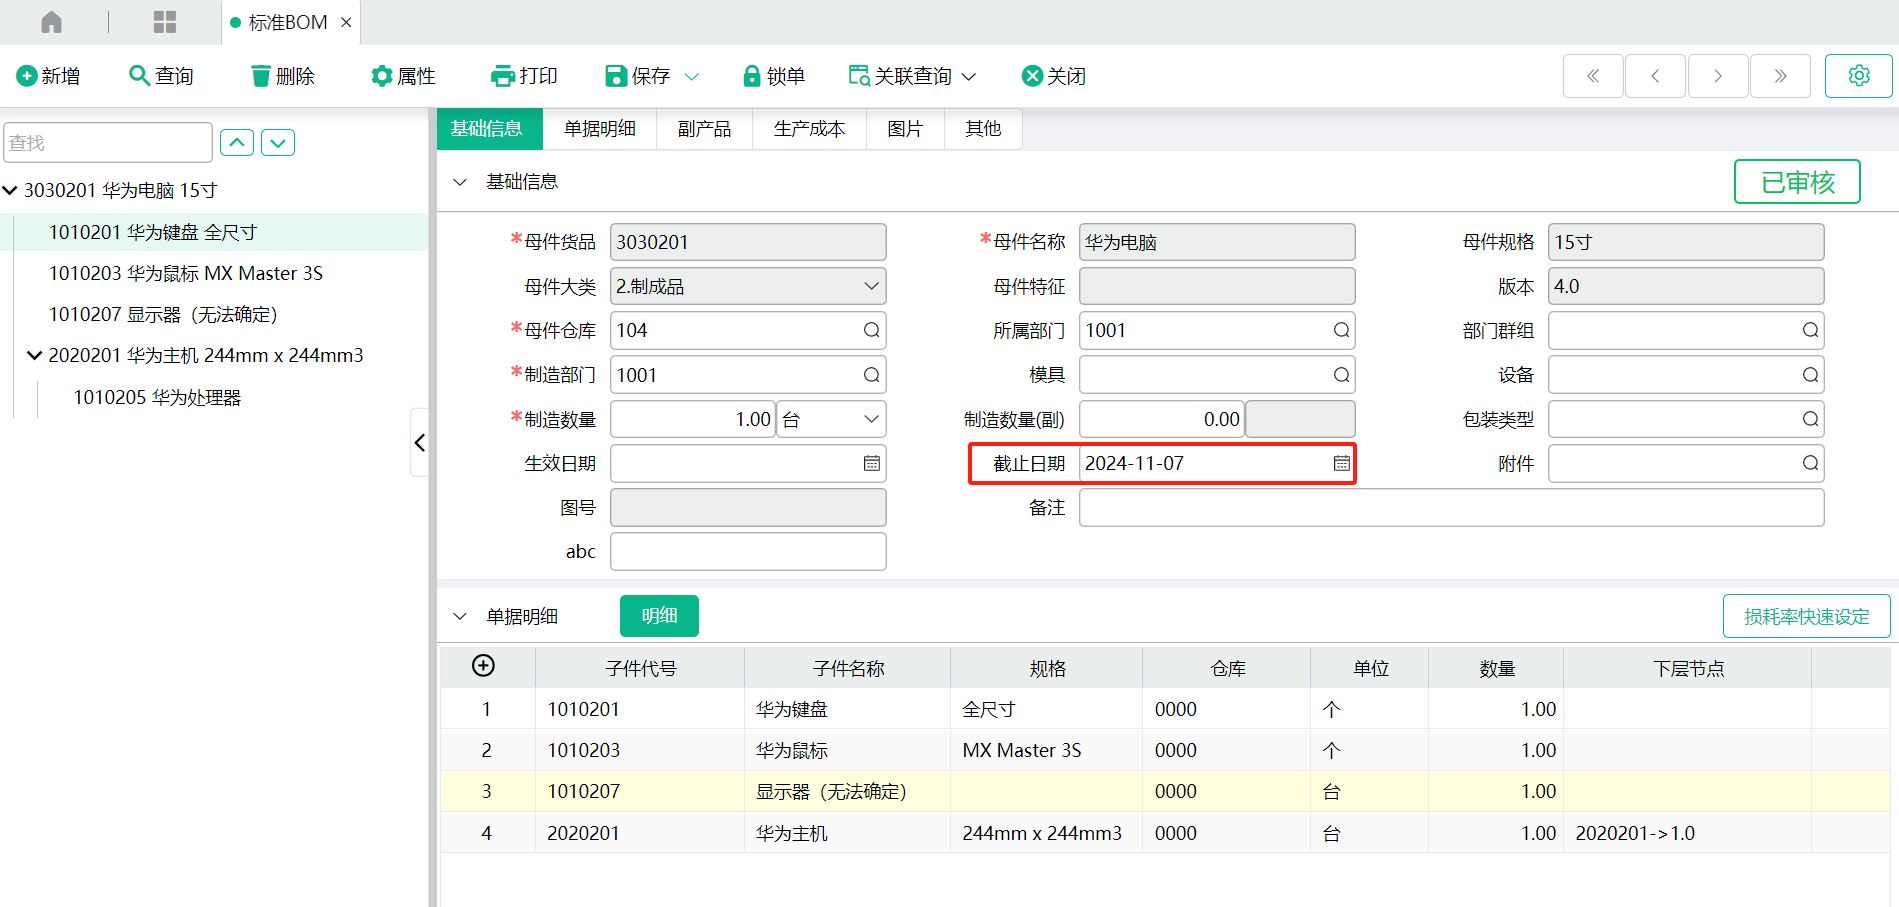Click the 查询 search toolbar button

click(161, 76)
